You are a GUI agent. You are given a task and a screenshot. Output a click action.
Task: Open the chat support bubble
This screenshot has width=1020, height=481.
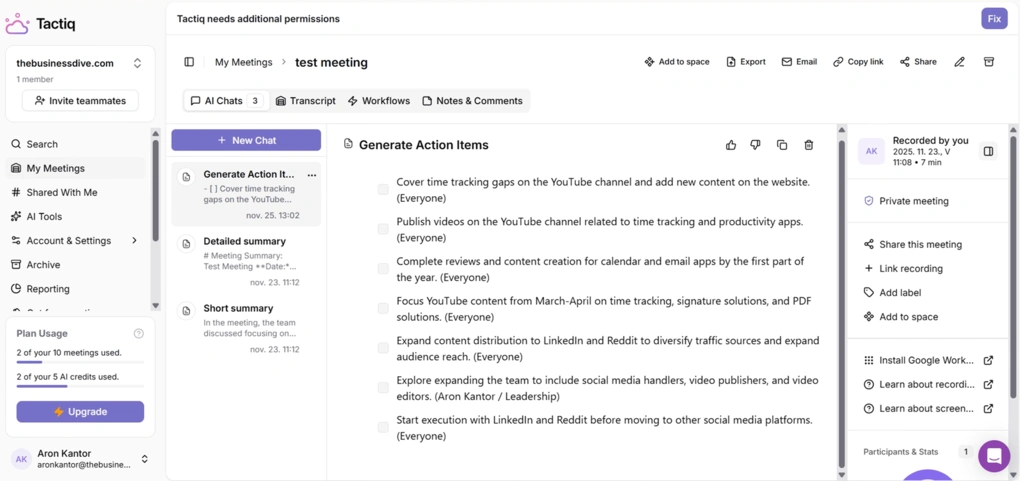point(994,456)
